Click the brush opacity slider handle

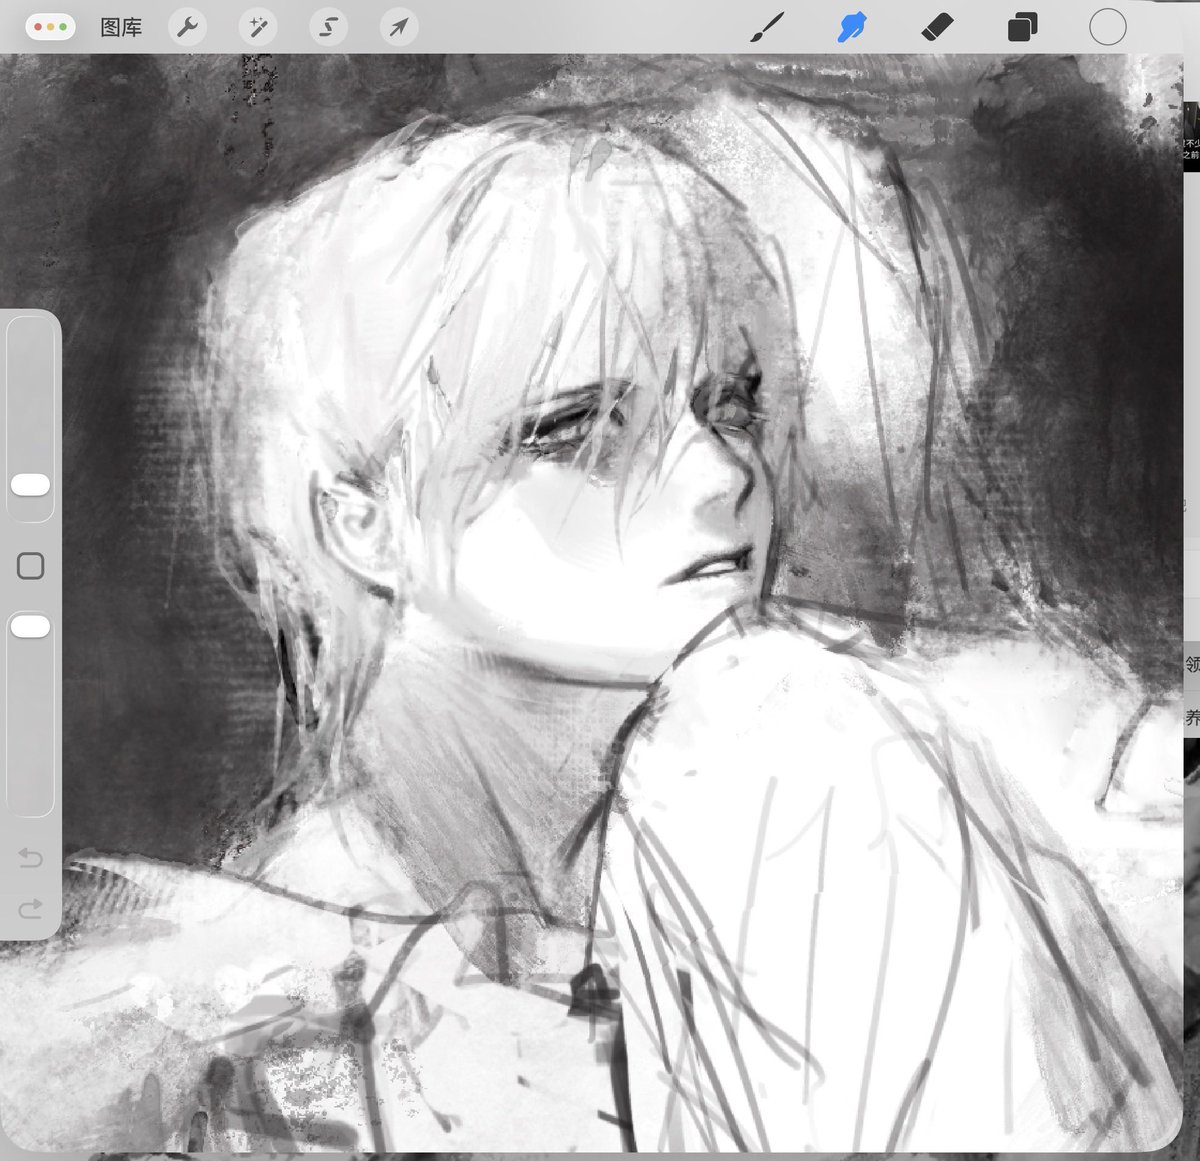tap(30, 627)
